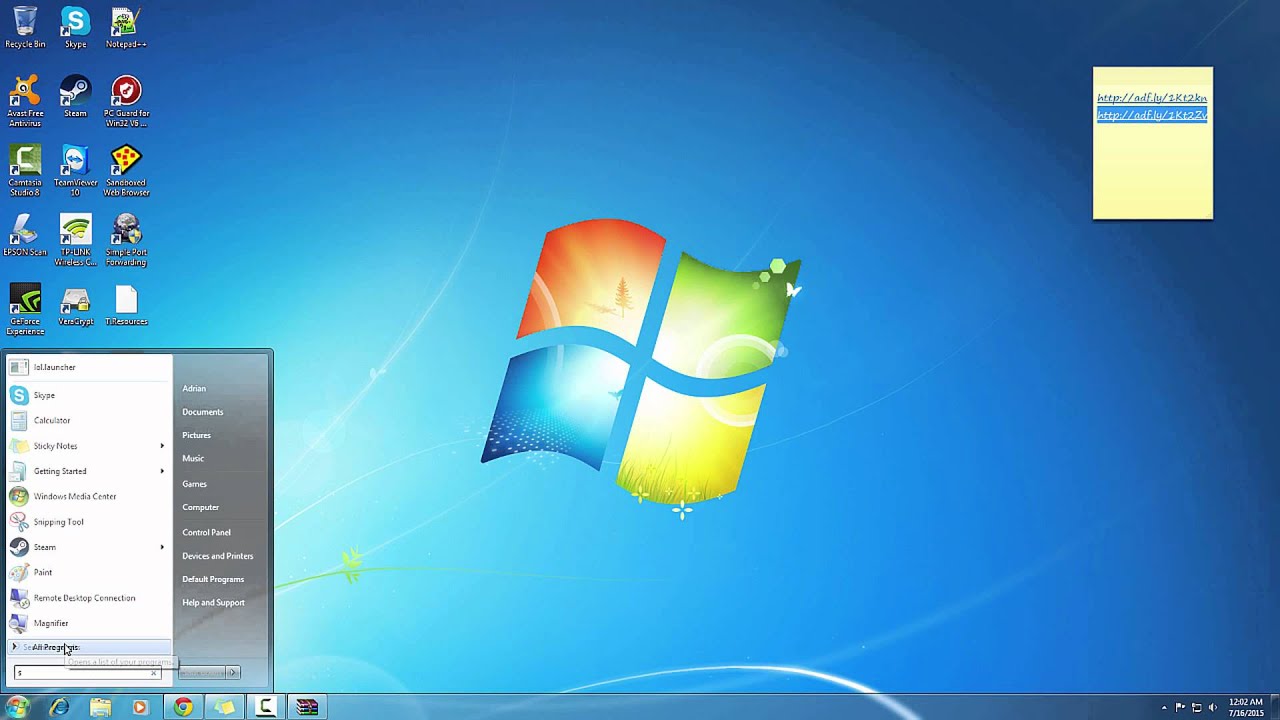Screen dimensions: 1280x720
Task: Select the Steam desktop shortcut
Action: pyautogui.click(x=75, y=96)
